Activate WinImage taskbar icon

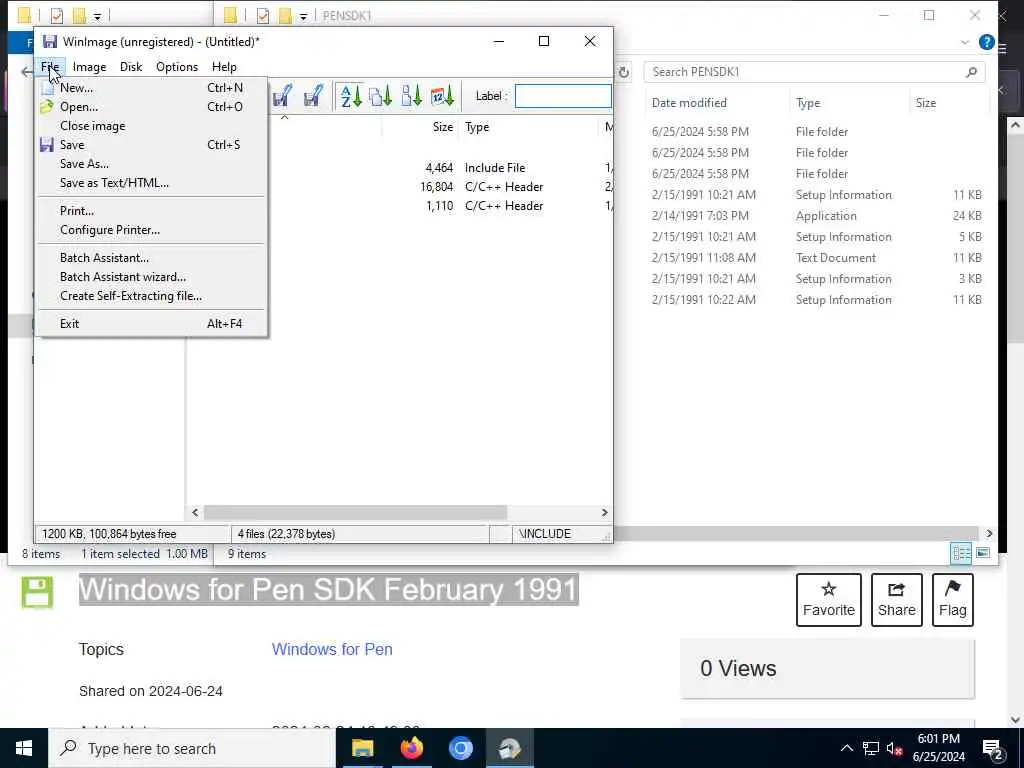(509, 748)
